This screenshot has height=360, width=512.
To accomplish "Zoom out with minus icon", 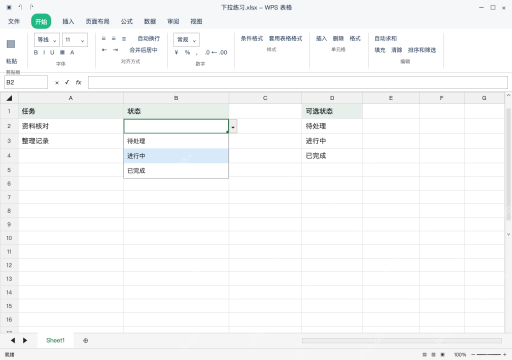I will pyautogui.click(x=473, y=355).
